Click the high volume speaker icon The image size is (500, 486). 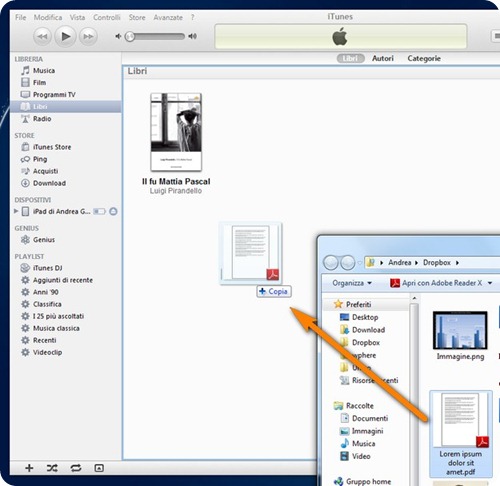click(192, 36)
